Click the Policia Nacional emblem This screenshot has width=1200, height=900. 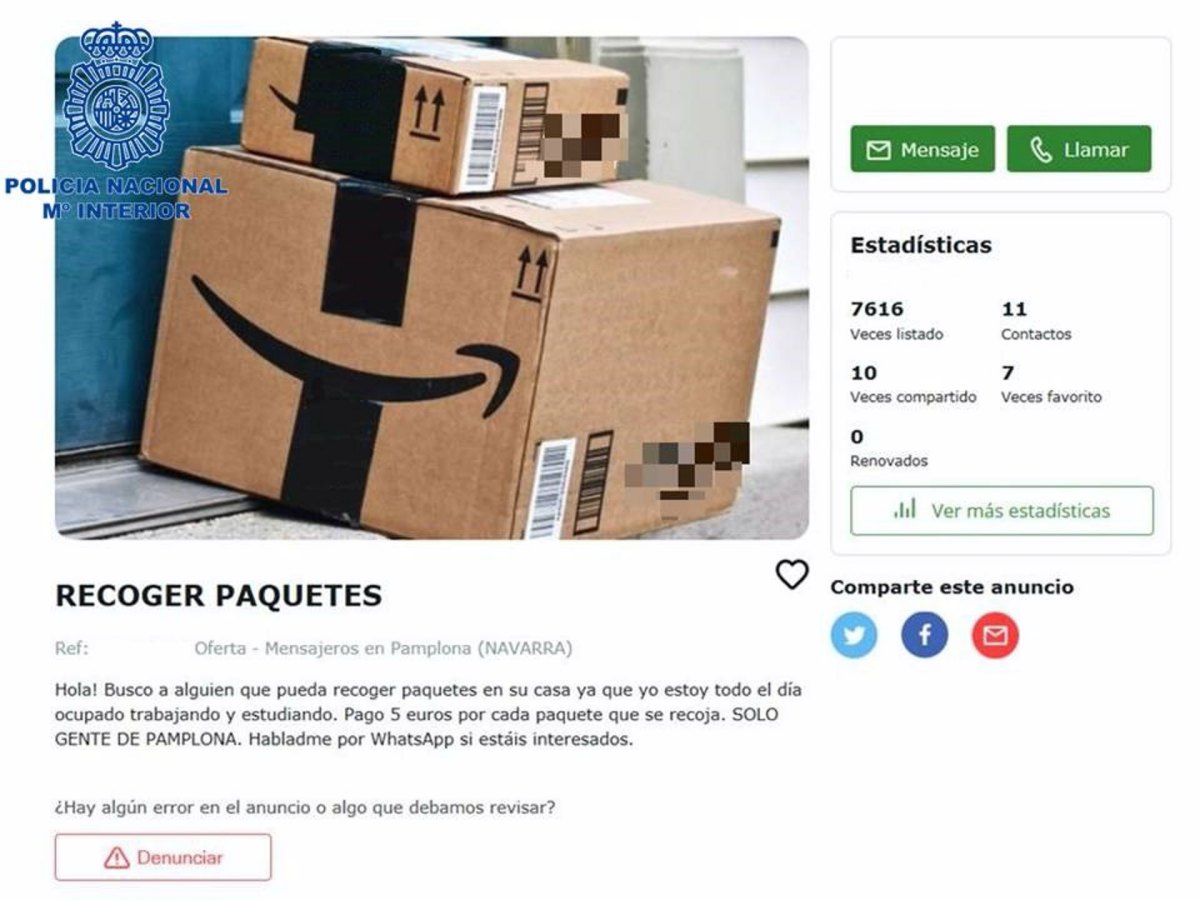click(x=117, y=96)
